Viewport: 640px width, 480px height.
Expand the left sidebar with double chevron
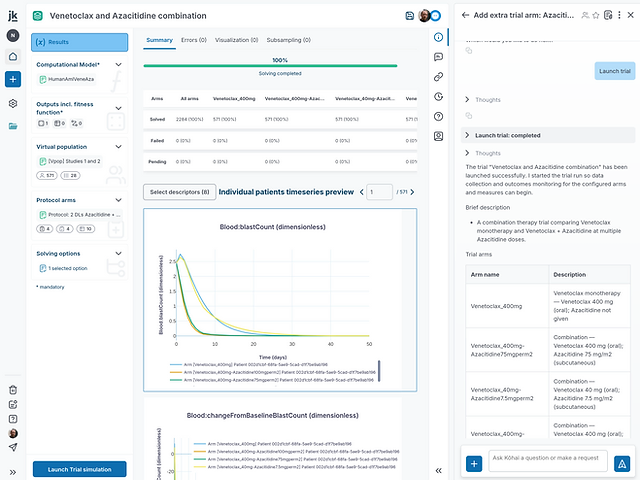13,472
